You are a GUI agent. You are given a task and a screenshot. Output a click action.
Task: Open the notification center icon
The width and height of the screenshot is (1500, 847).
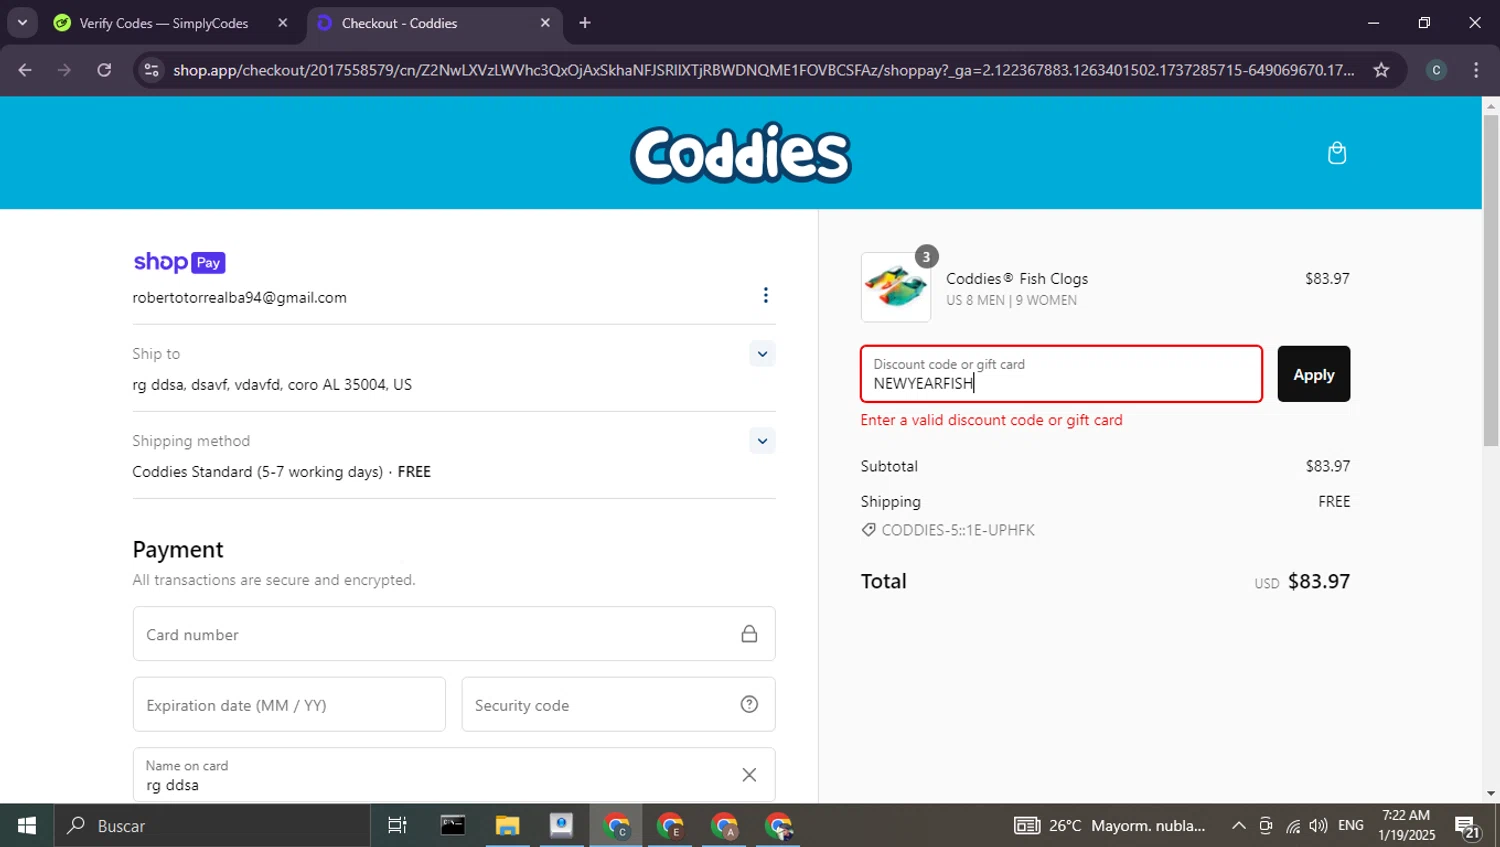pos(1467,826)
